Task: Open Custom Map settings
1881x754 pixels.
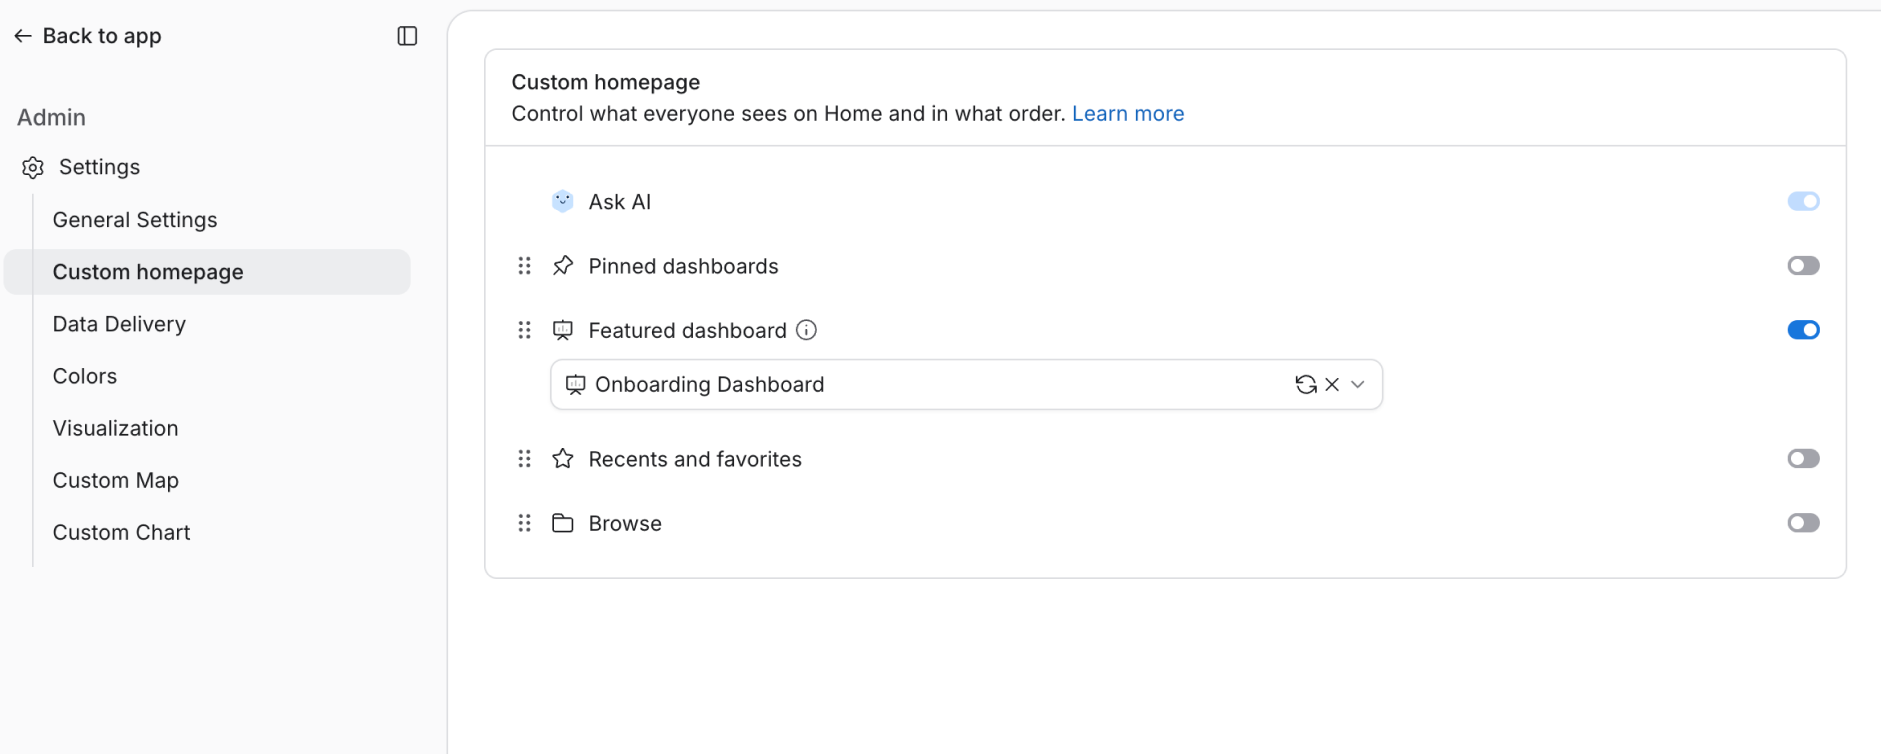Action: coord(116,480)
